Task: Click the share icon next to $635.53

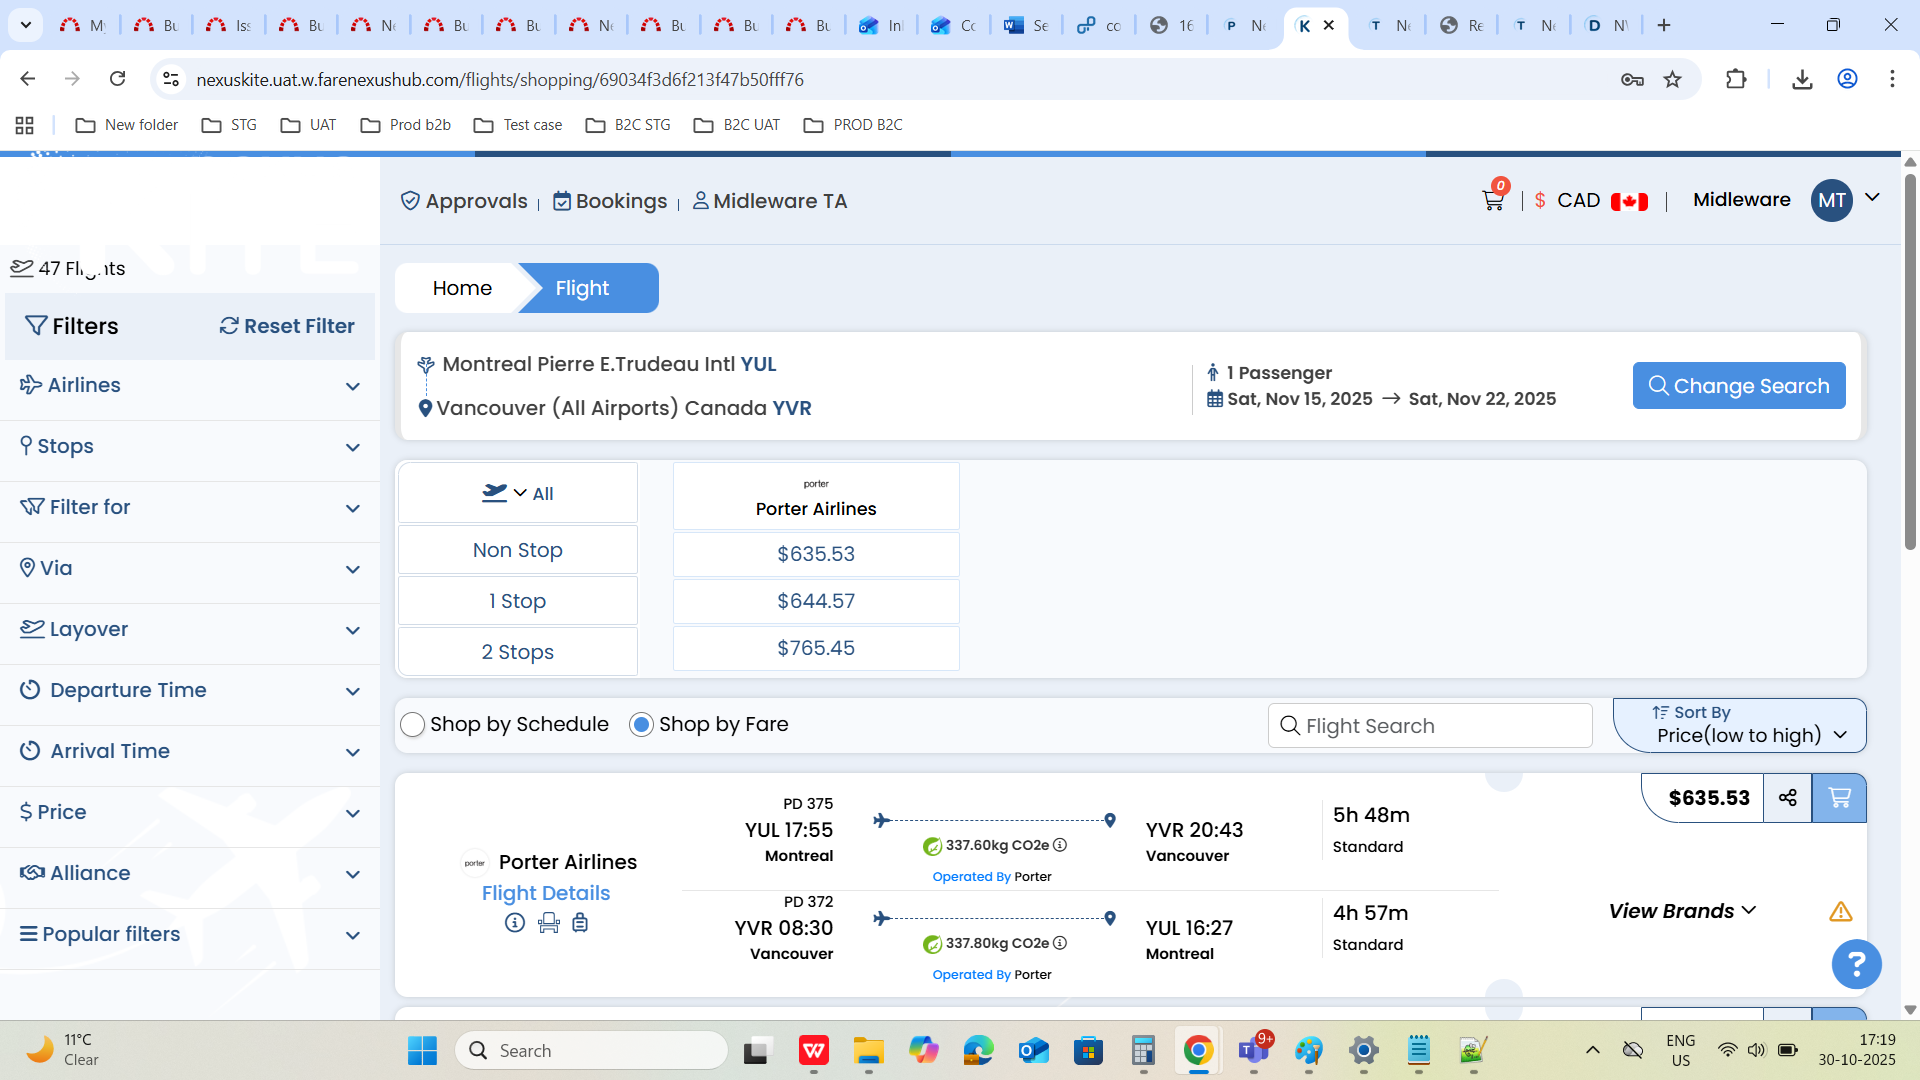Action: point(1787,798)
